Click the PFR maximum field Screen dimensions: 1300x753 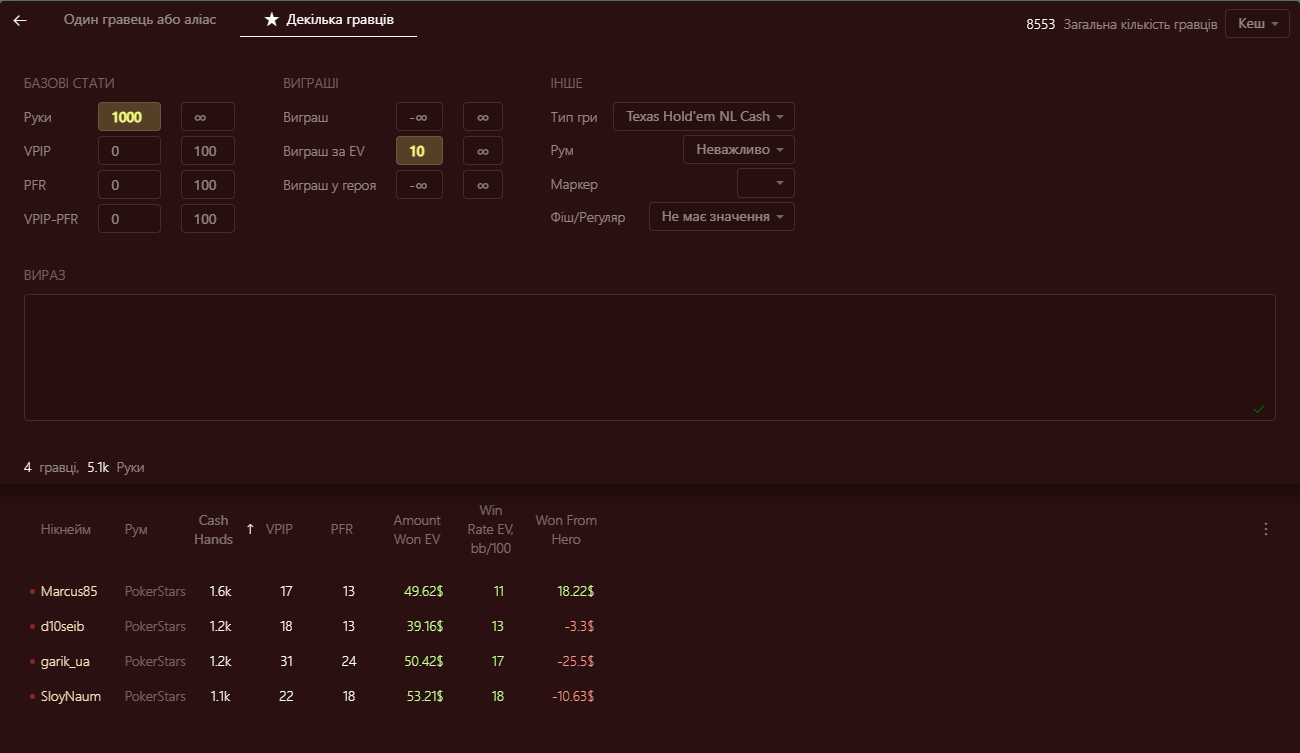pos(208,185)
